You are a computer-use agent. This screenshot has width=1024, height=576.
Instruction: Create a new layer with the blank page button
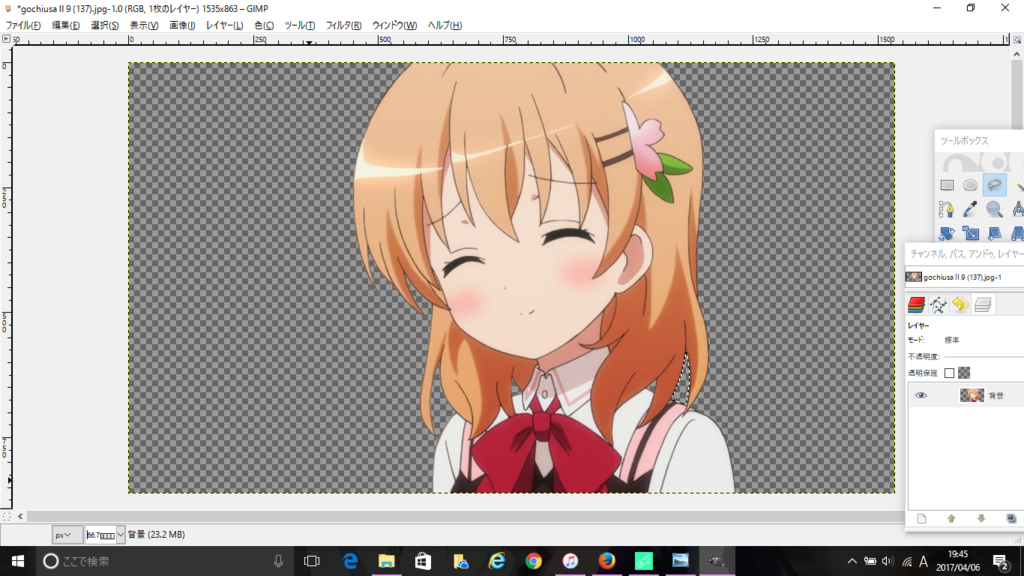tap(922, 517)
